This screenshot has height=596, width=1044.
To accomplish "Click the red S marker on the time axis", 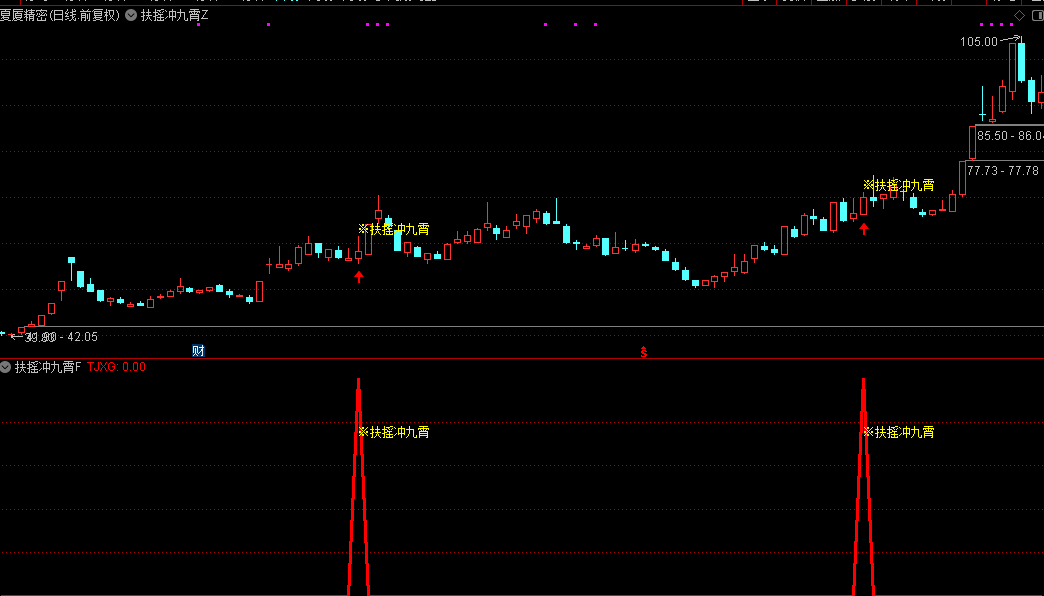I will tap(644, 352).
